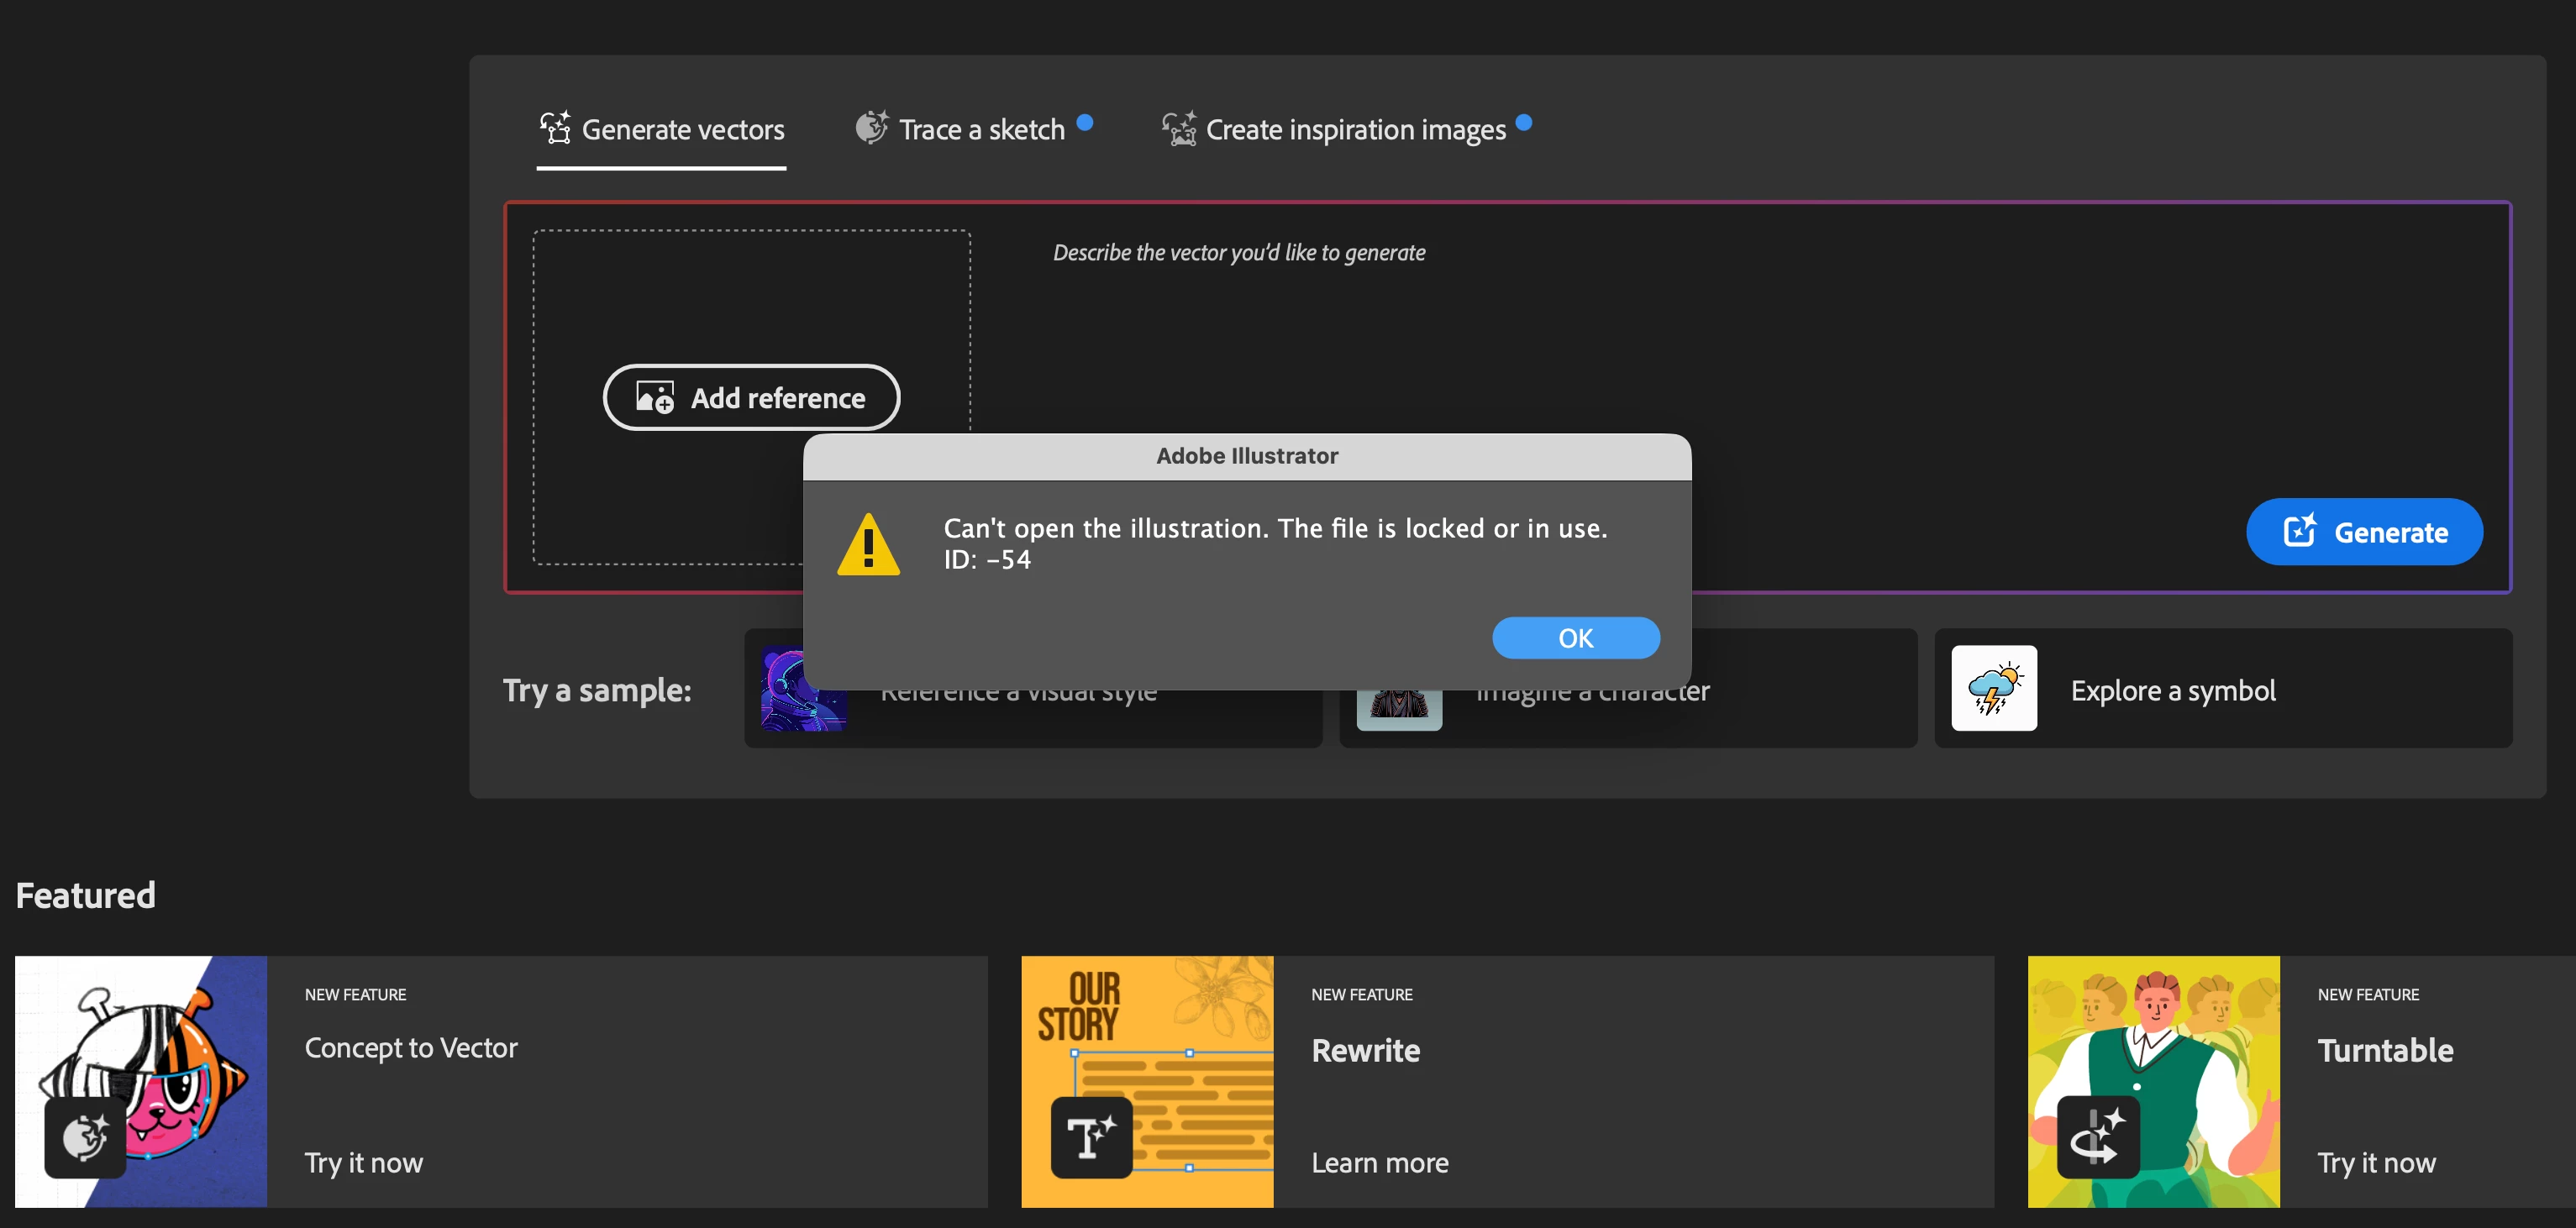Click the weather symbol sample thumbnail
The height and width of the screenshot is (1228, 2576).
[x=1993, y=688]
